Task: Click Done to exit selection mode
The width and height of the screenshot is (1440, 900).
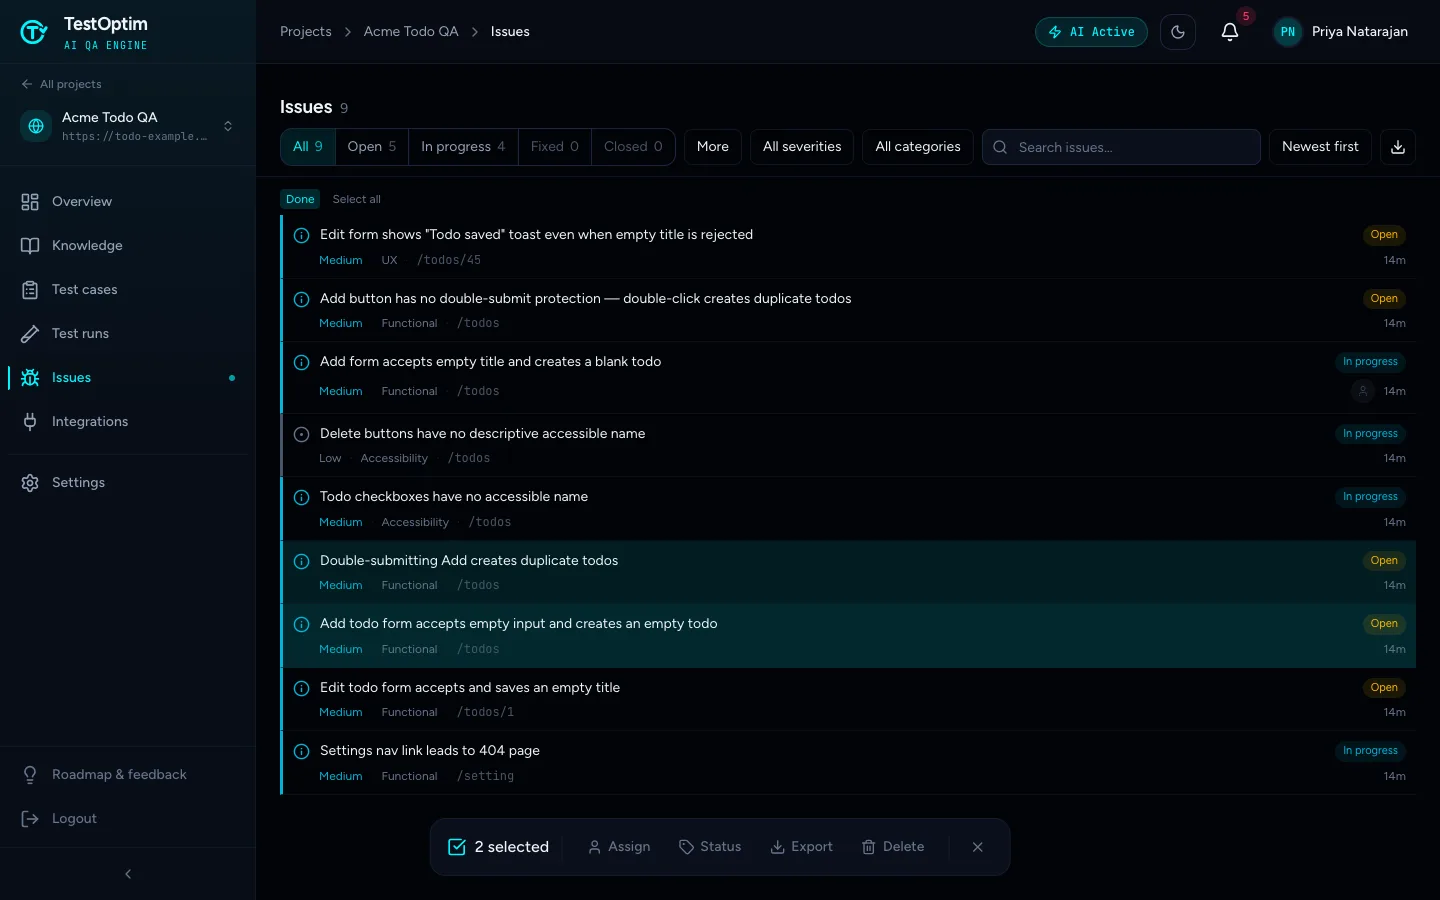Action: (300, 200)
